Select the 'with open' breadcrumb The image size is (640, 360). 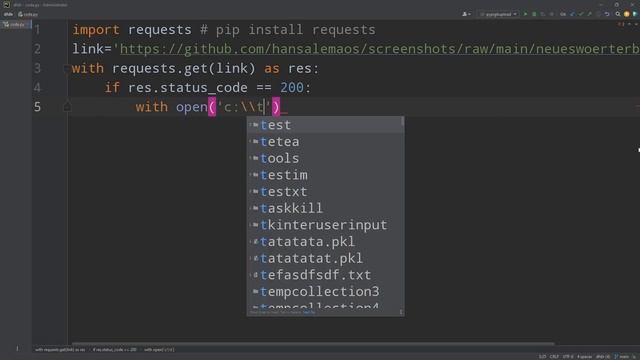pyautogui.click(x=159, y=350)
